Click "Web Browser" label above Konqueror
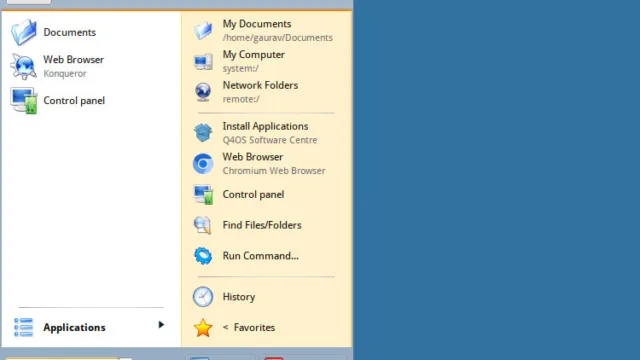The height and width of the screenshot is (360, 640). click(x=73, y=60)
